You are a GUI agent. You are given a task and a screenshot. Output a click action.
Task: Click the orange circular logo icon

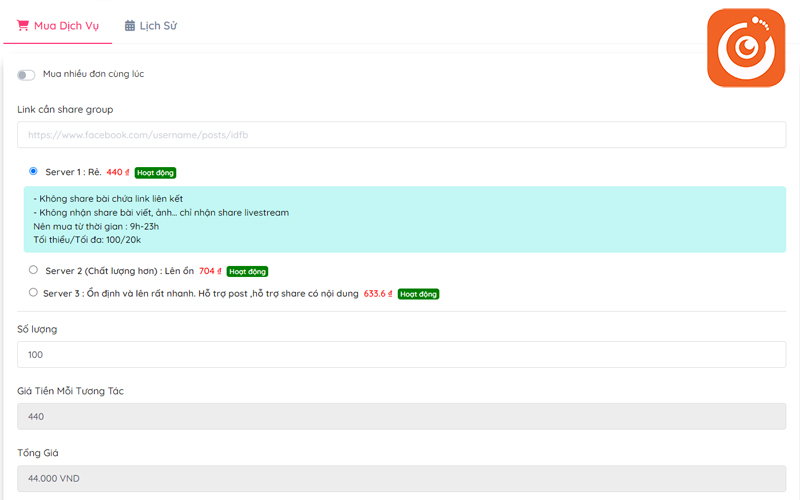[747, 47]
